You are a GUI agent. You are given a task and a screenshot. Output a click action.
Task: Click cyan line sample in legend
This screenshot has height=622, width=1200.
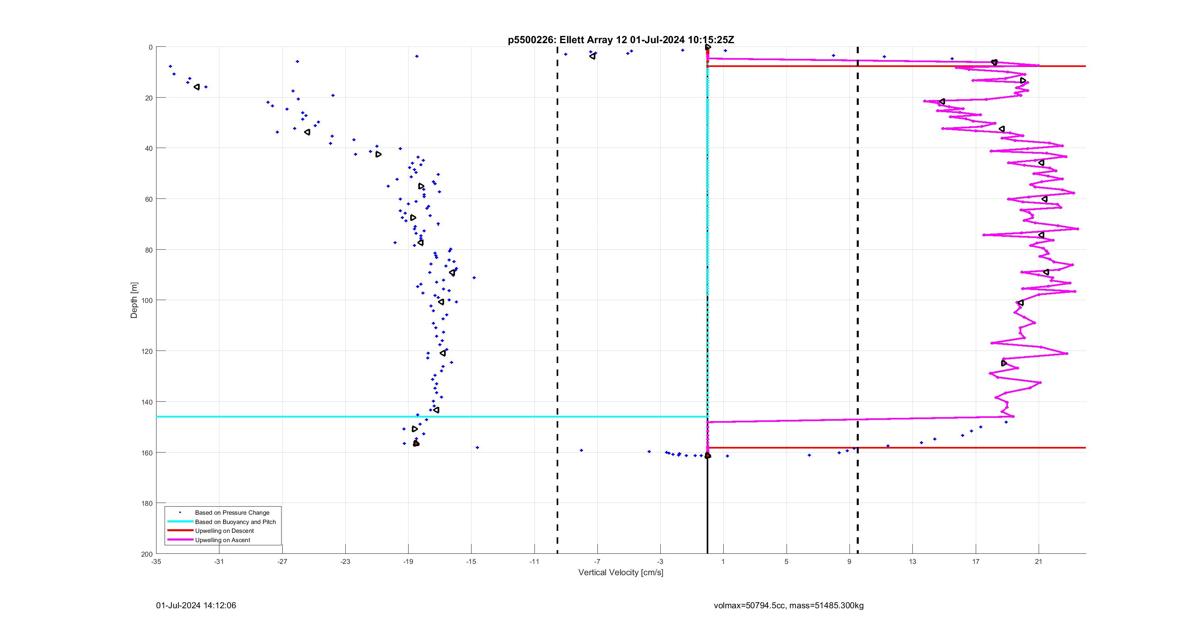(x=179, y=522)
